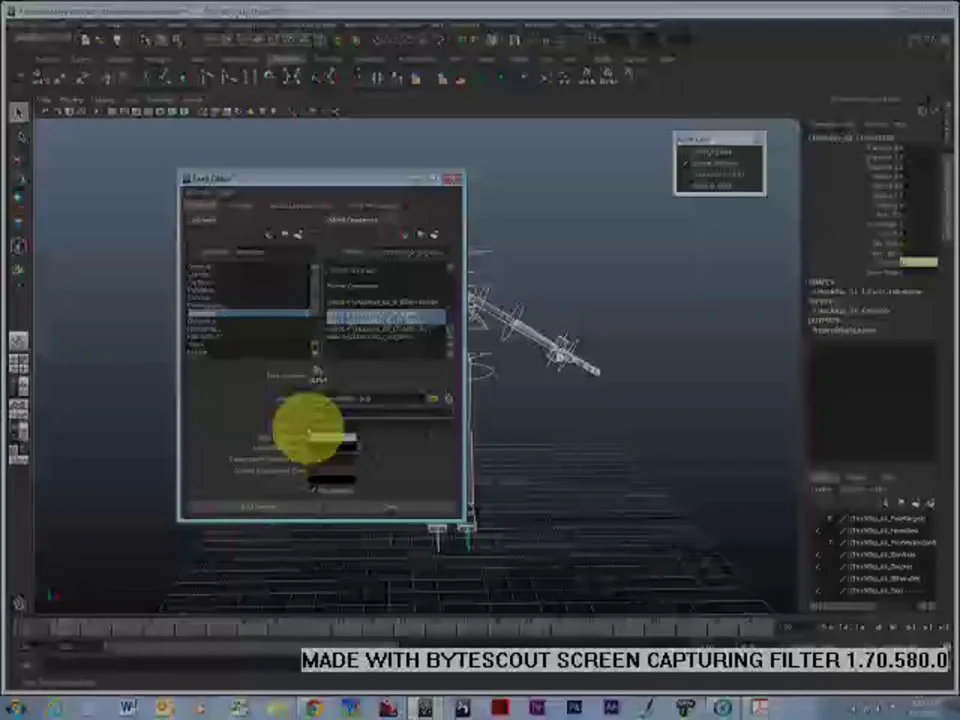Open the Panels menu of the viewport panel
The width and height of the screenshot is (960, 720).
pos(192,99)
